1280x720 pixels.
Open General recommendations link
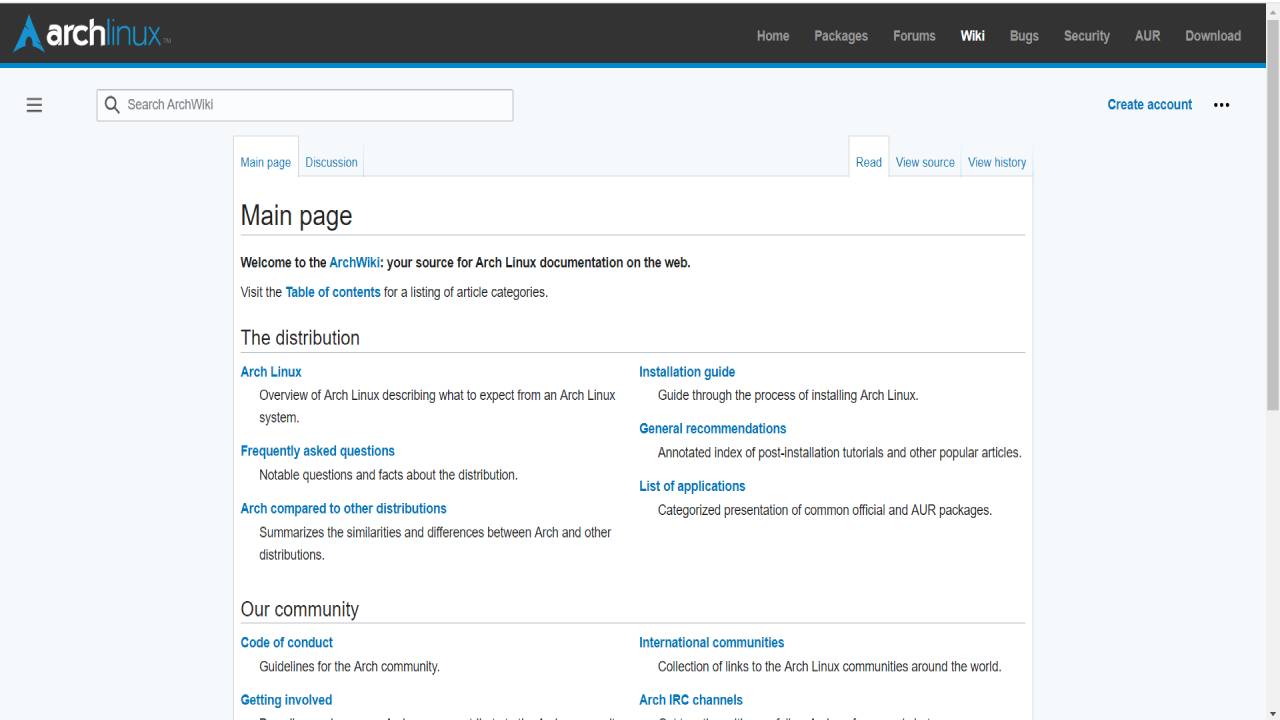pos(713,429)
